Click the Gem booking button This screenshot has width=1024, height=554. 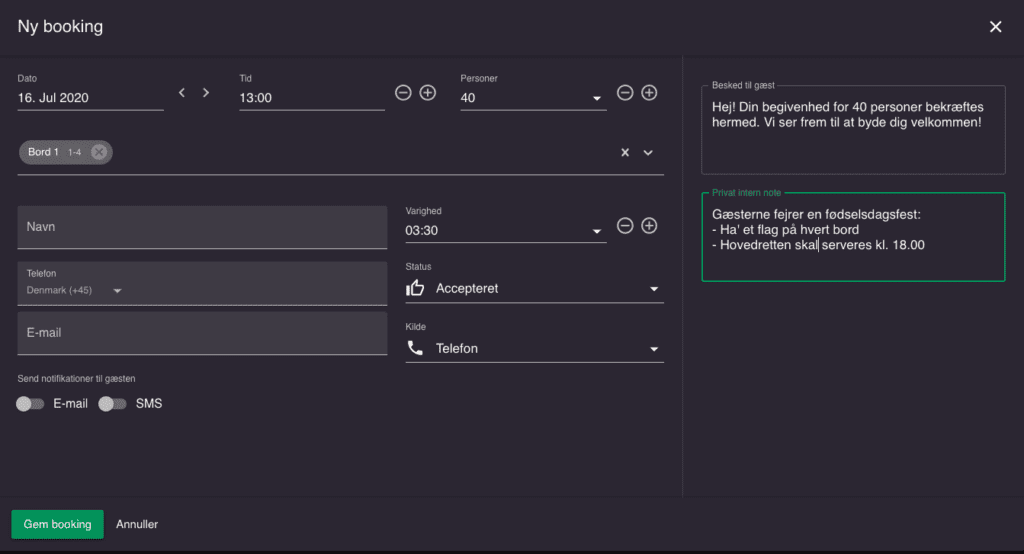point(57,524)
